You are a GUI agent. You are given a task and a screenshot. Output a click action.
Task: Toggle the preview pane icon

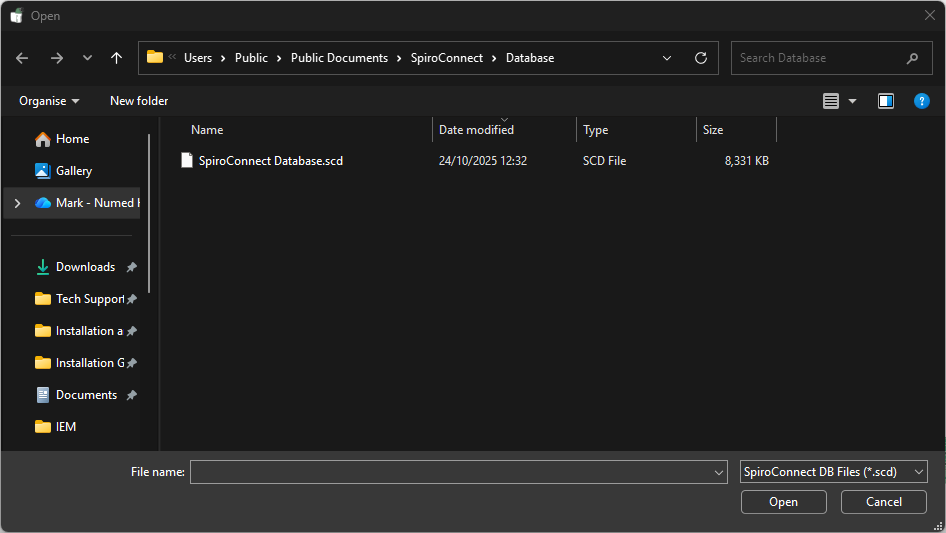coord(885,101)
